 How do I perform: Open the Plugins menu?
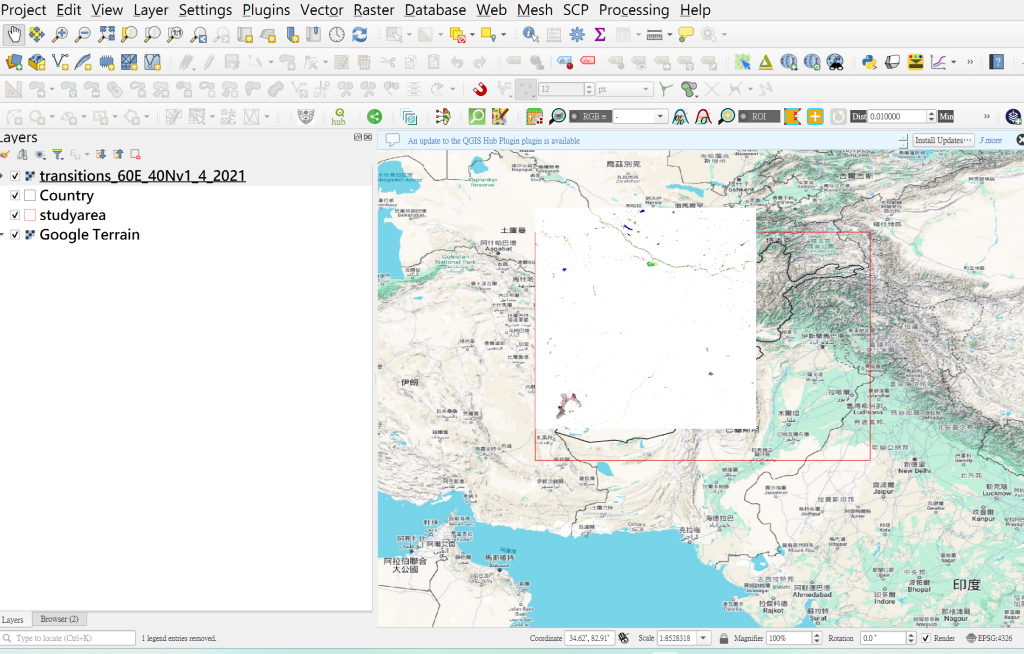coord(266,10)
